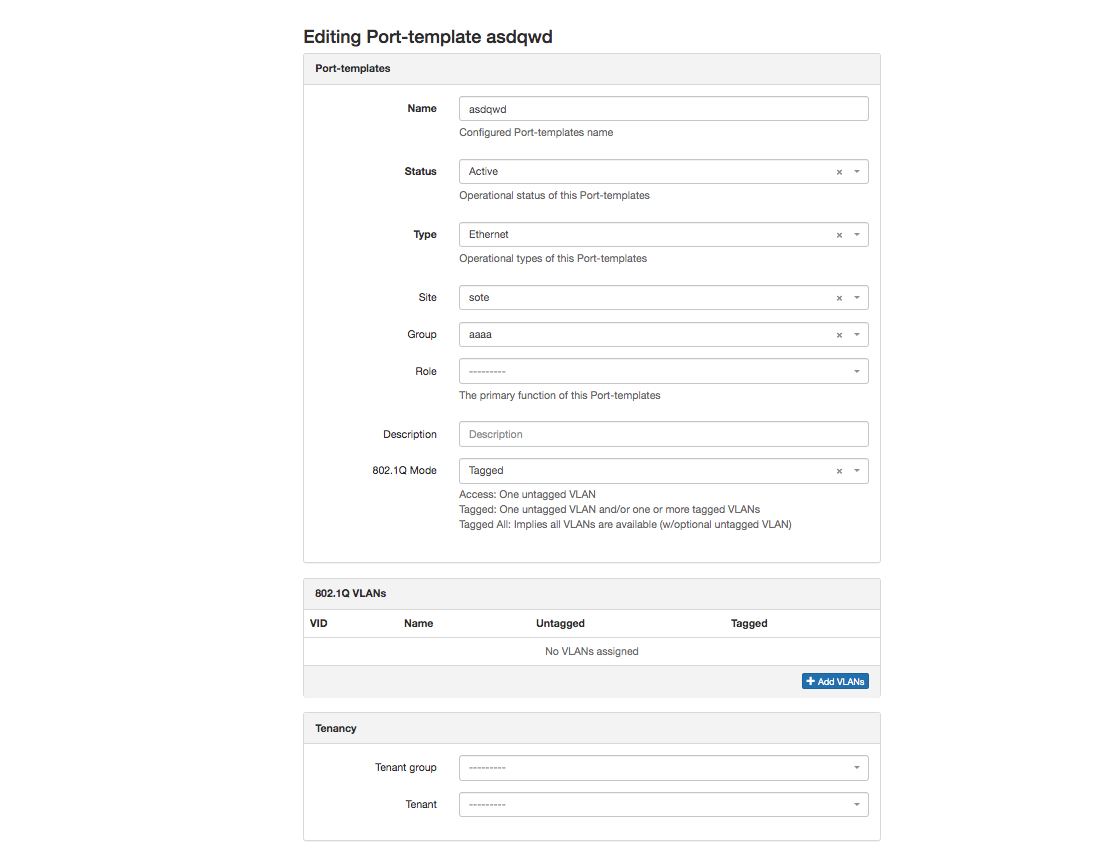Open the Role dropdown

tap(857, 372)
